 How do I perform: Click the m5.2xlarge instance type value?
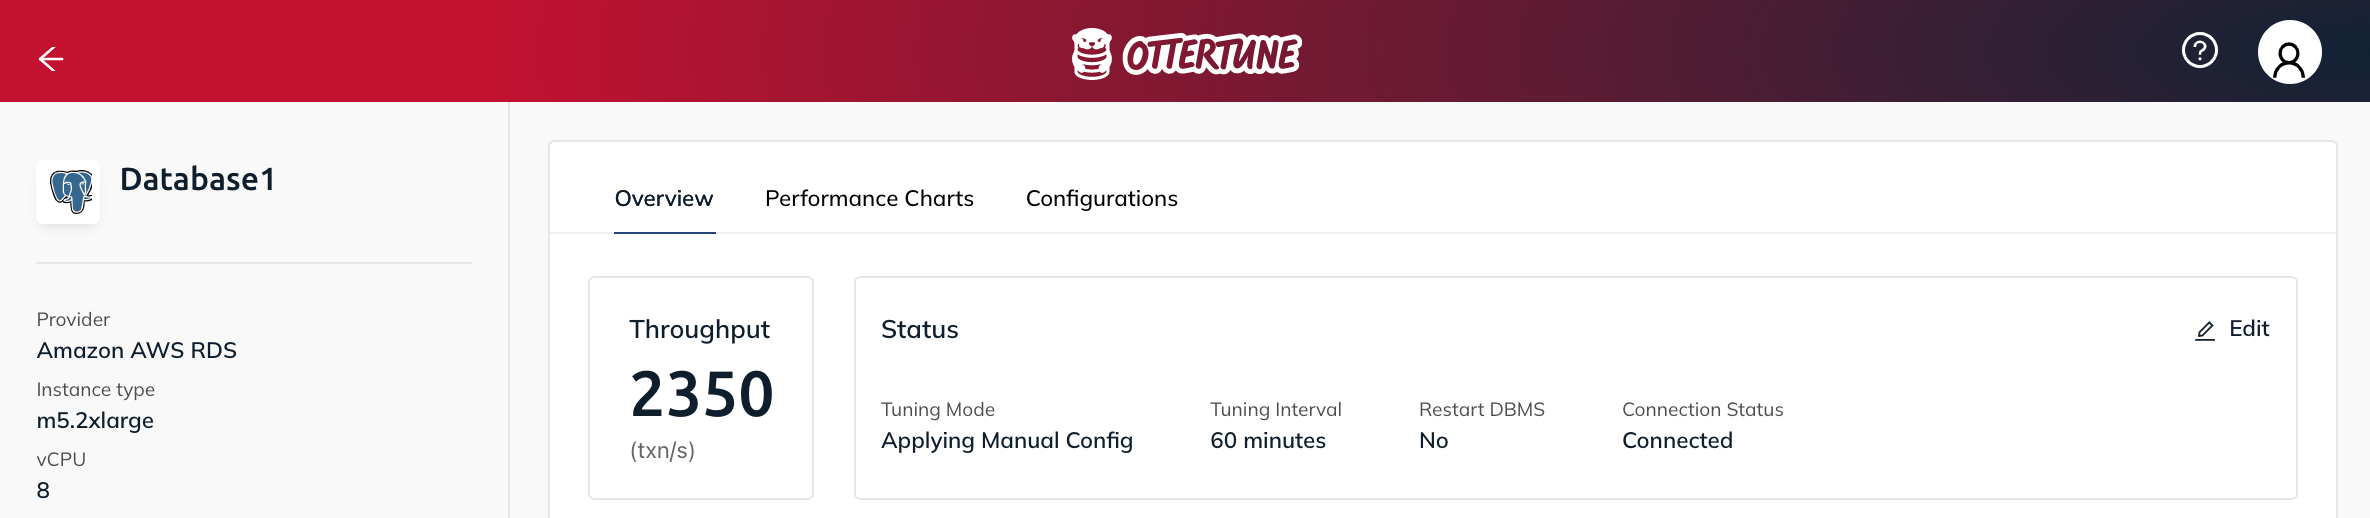[x=95, y=420]
